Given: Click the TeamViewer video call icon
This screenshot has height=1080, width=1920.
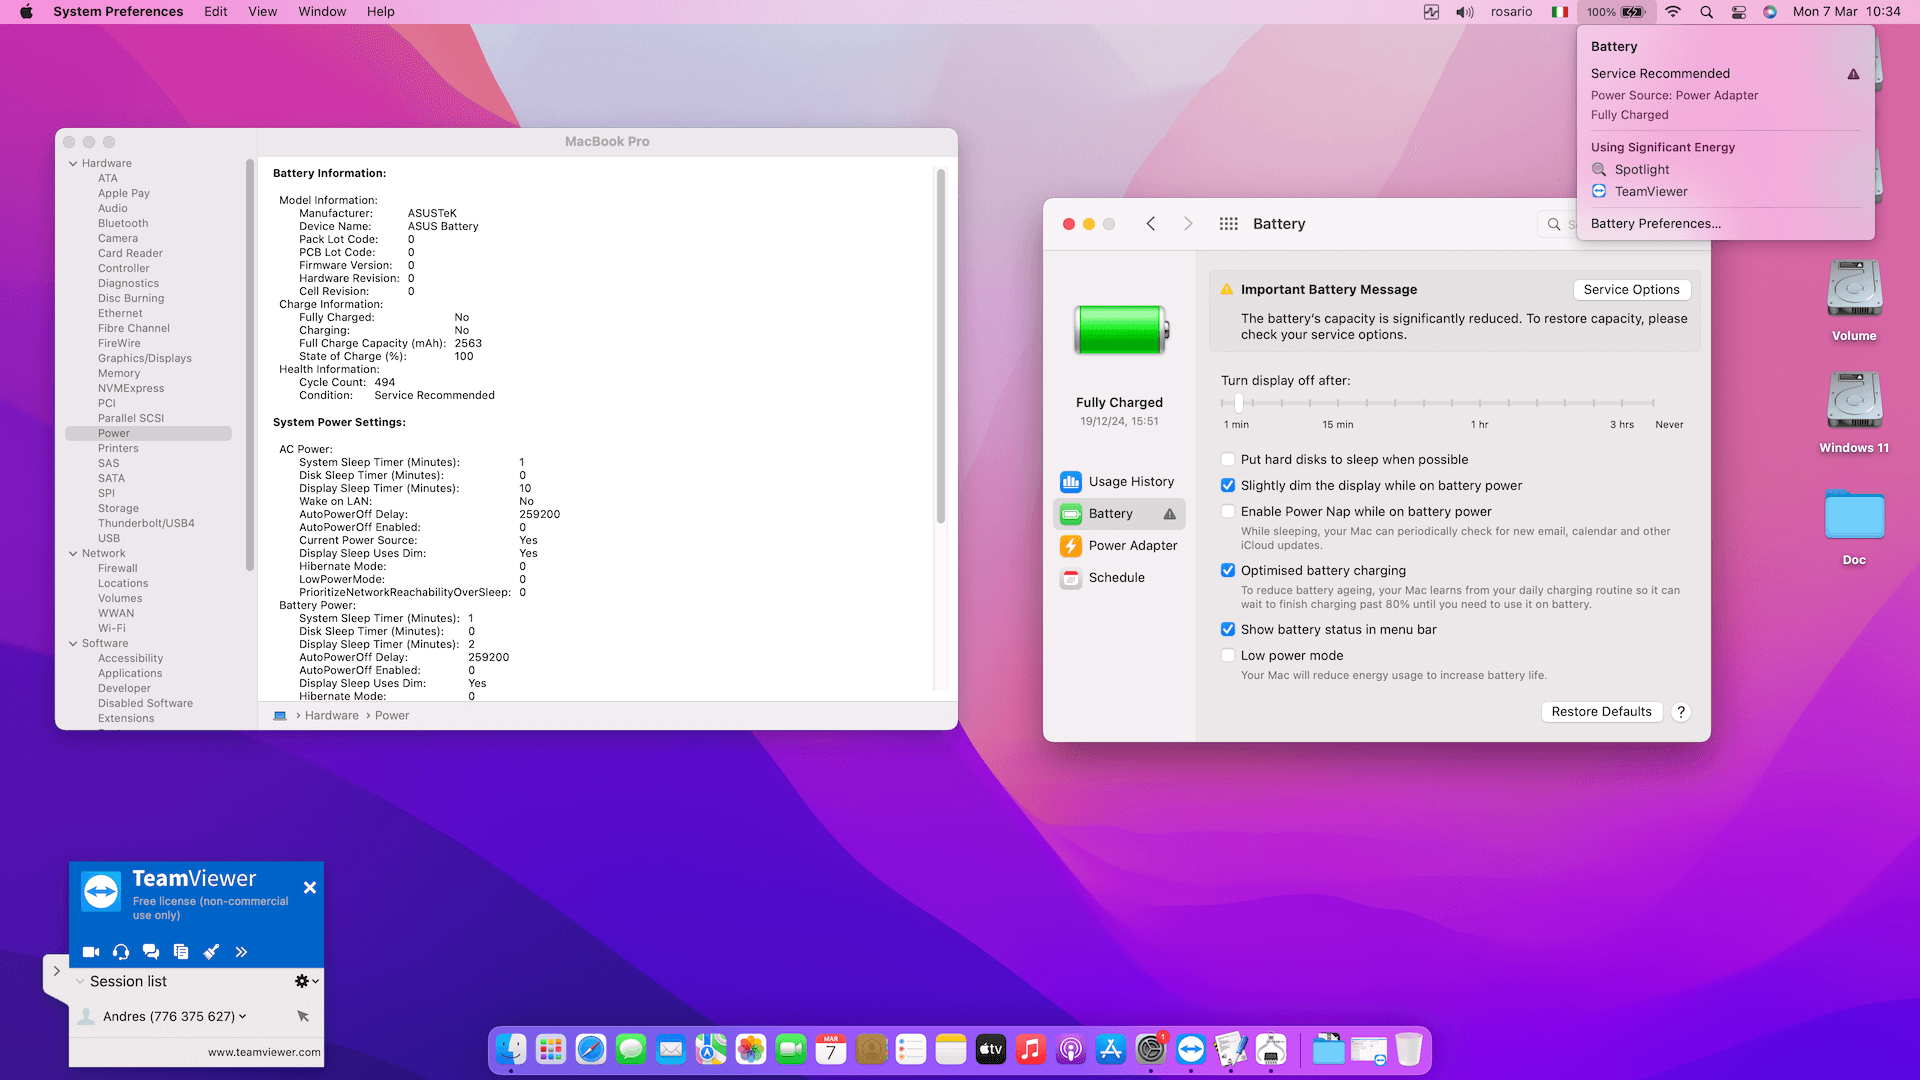Looking at the screenshot, I should pyautogui.click(x=91, y=952).
